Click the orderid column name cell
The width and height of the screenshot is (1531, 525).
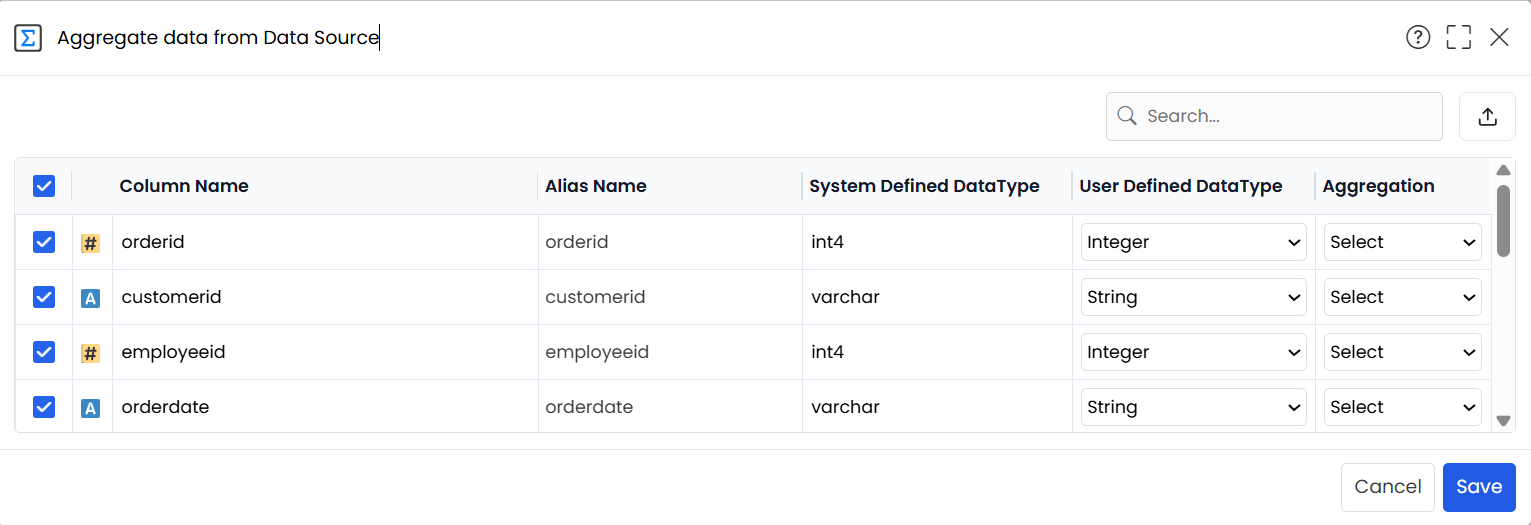[x=325, y=242]
